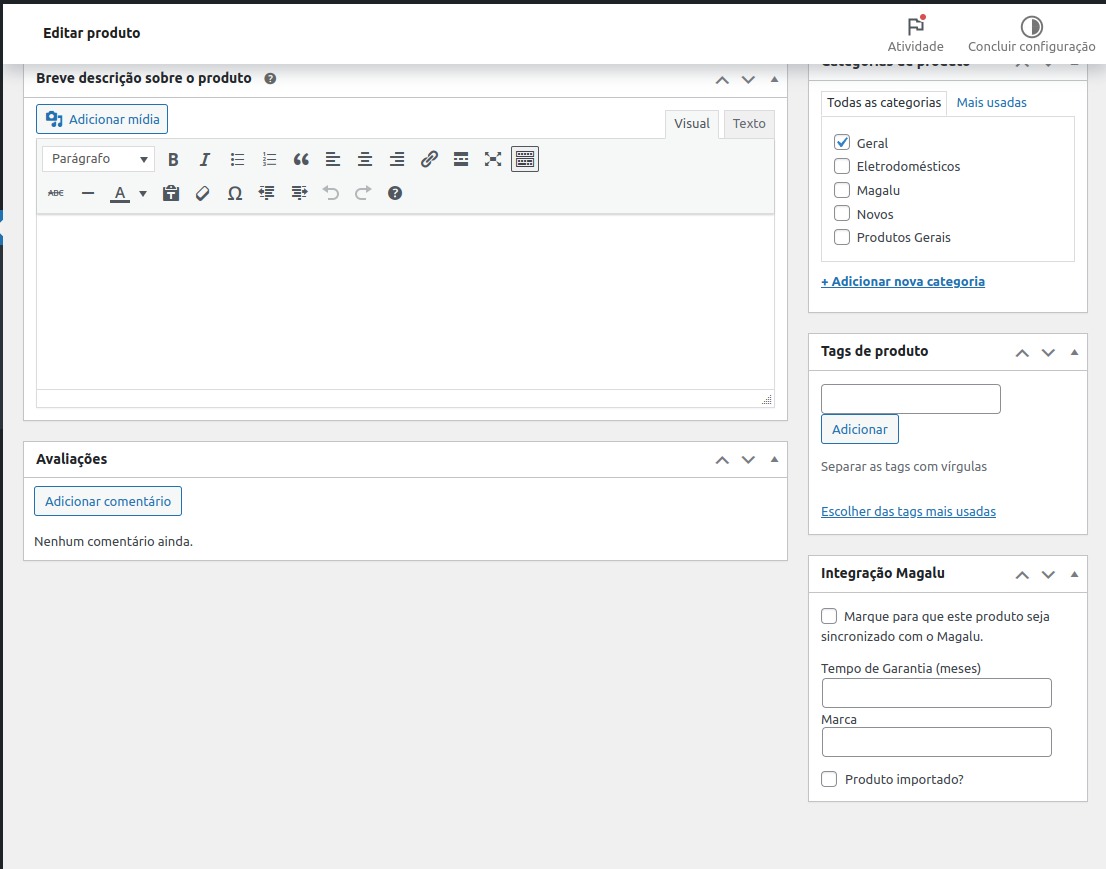Apply strikethrough formatting
Screen dimensions: 1106x869
(56, 193)
